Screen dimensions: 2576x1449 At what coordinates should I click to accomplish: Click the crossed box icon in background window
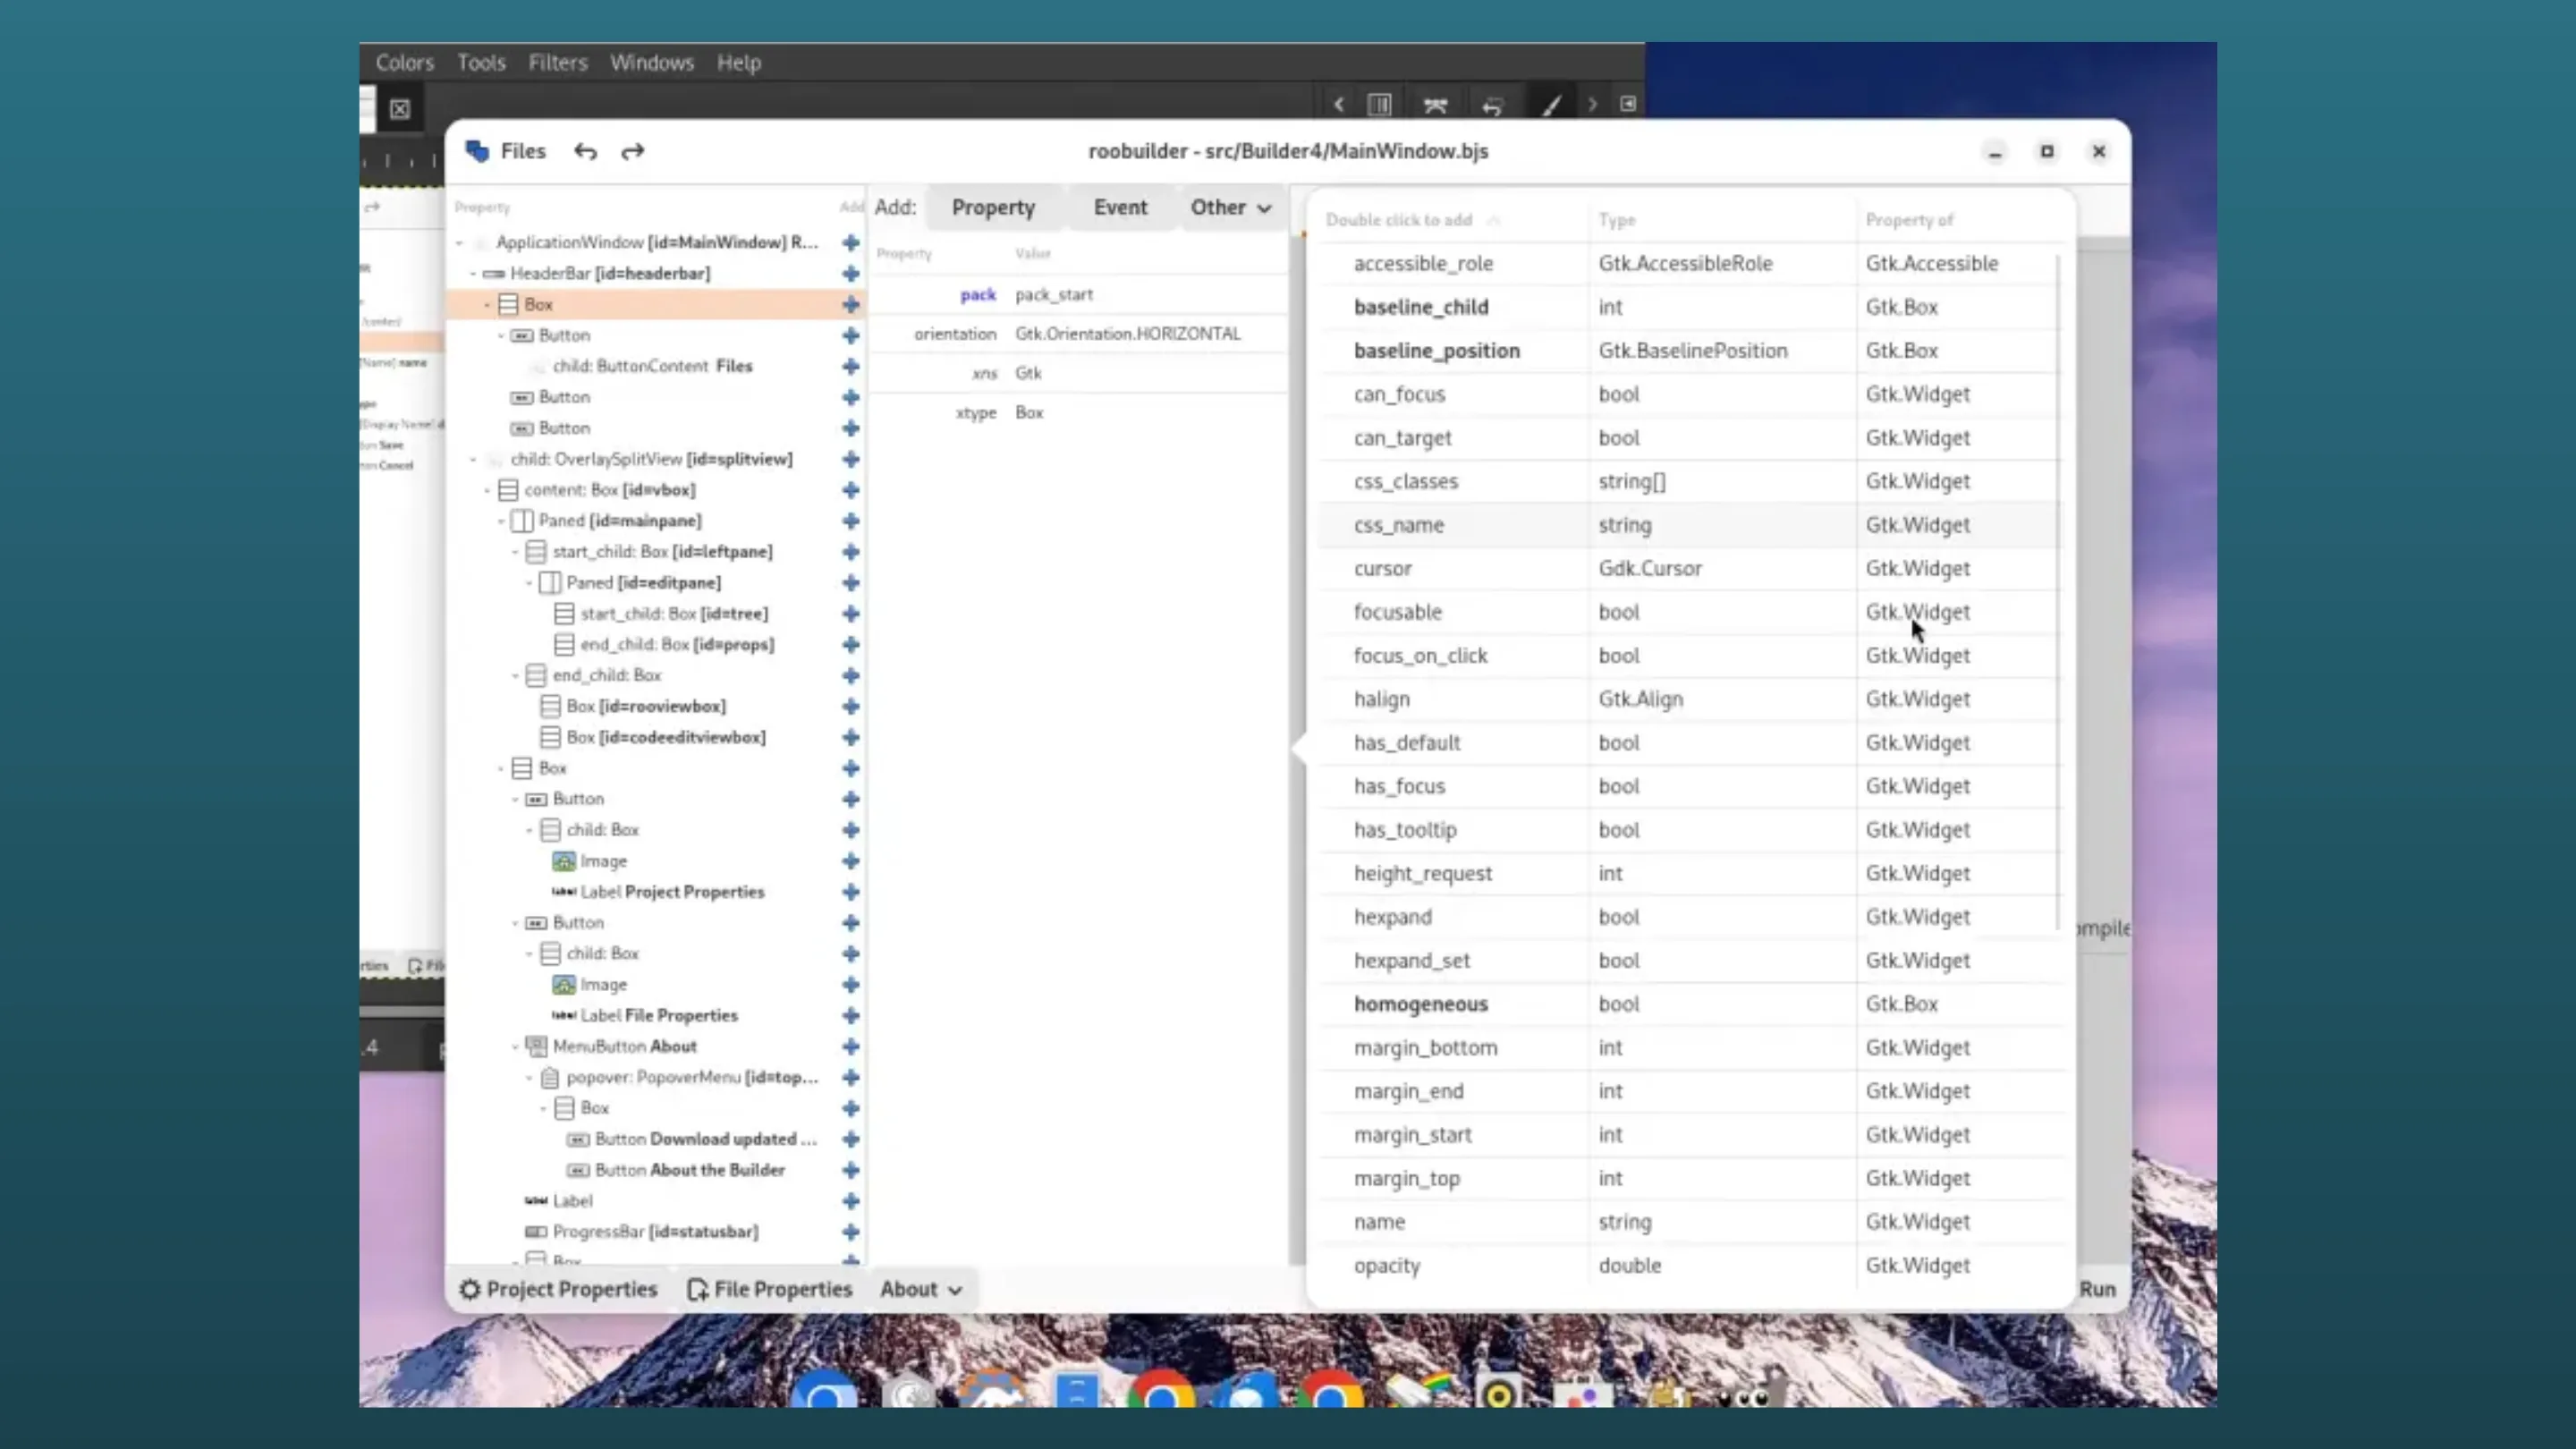click(400, 109)
